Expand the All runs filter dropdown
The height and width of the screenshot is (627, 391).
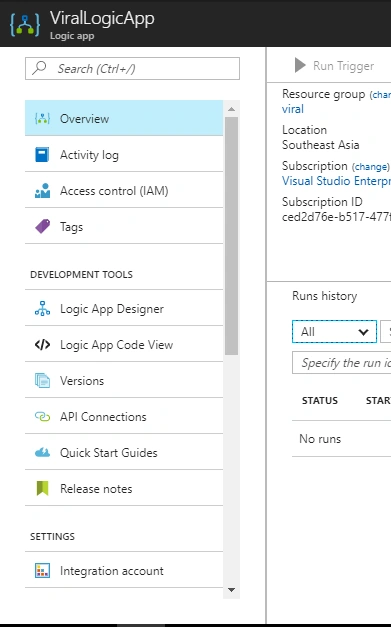coord(334,331)
